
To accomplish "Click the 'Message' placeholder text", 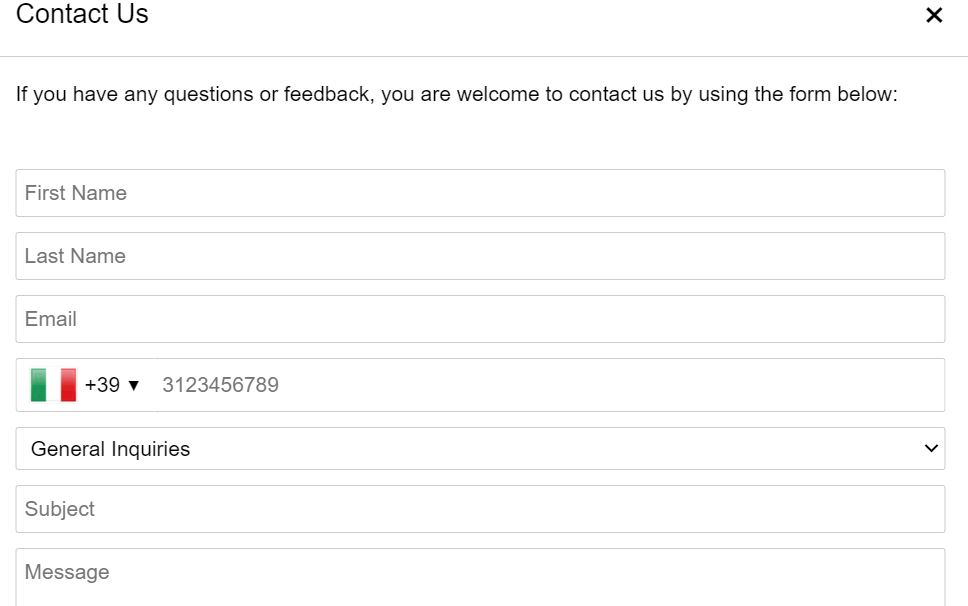I will click(67, 572).
